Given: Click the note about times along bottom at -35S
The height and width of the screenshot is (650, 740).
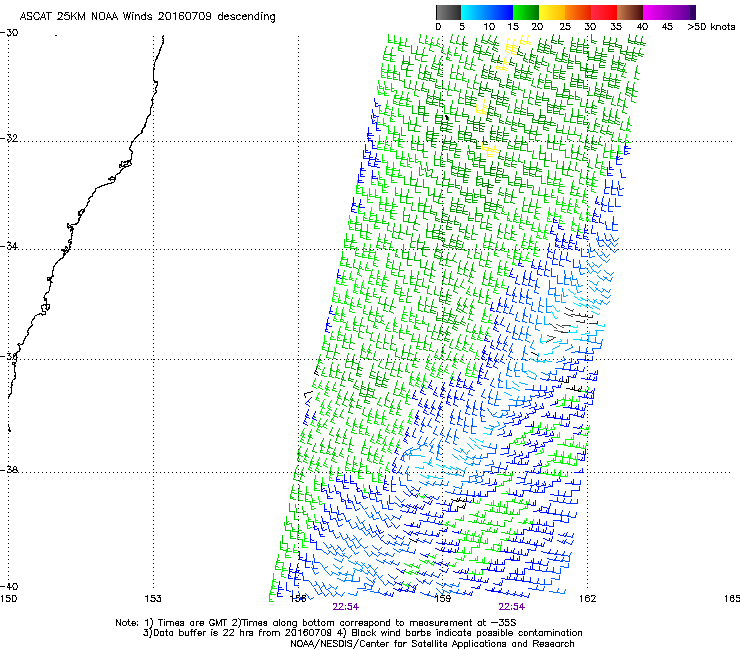Looking at the screenshot, I should click(x=374, y=623).
